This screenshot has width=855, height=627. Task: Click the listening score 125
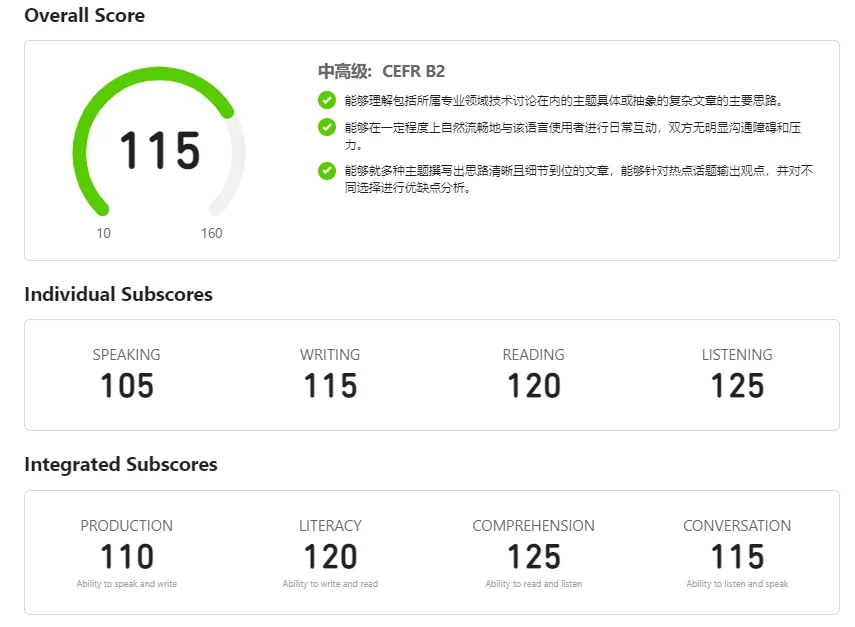point(737,386)
